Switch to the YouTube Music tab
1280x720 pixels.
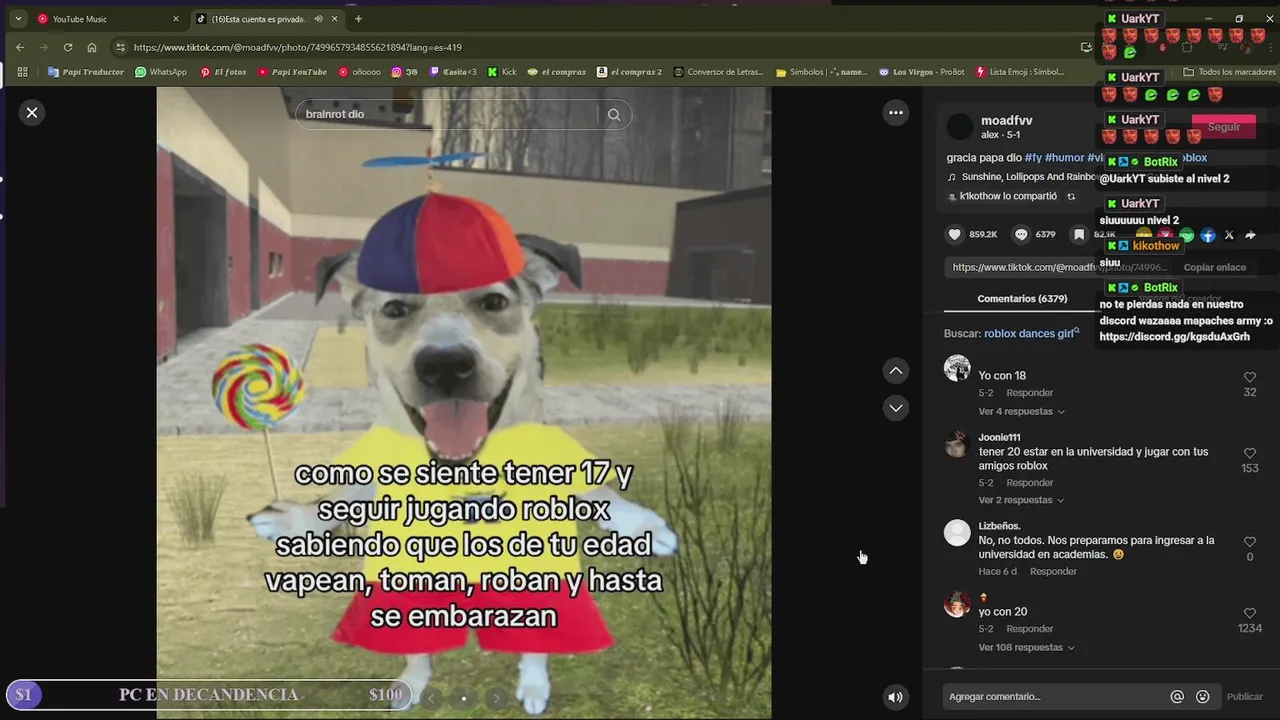coord(108,19)
